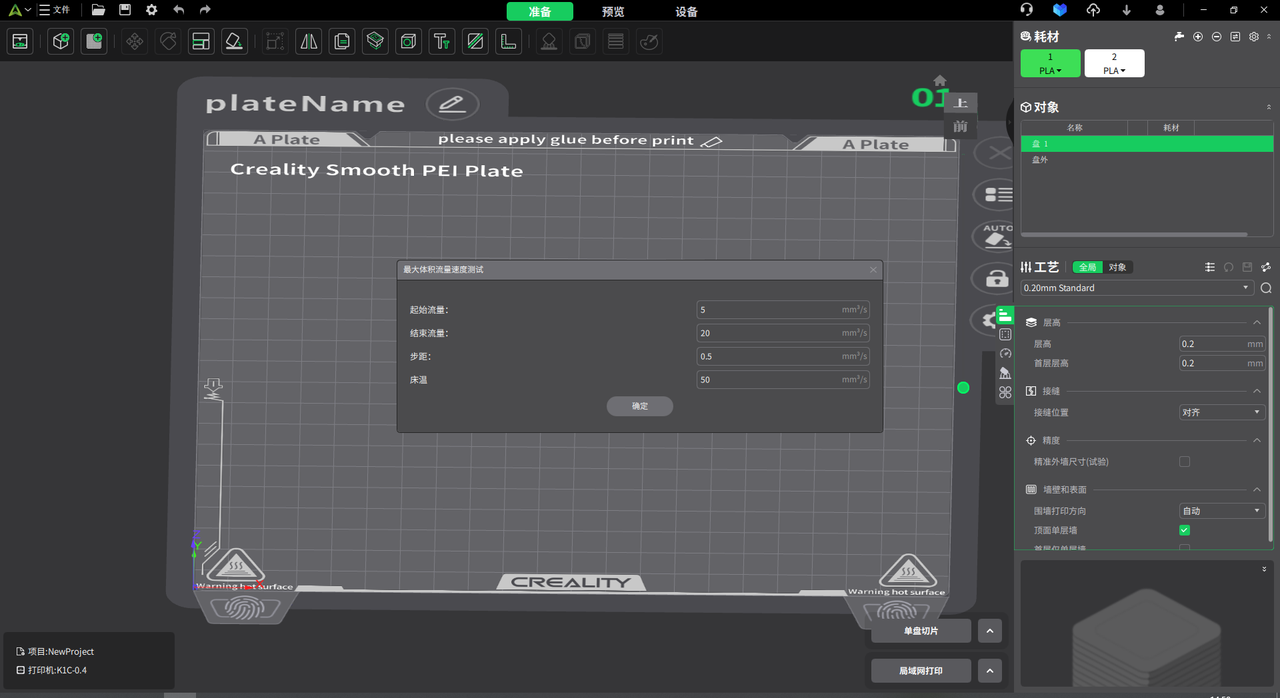The width and height of the screenshot is (1280, 698).
Task: Click the Add model cube icon
Action: (x=61, y=42)
